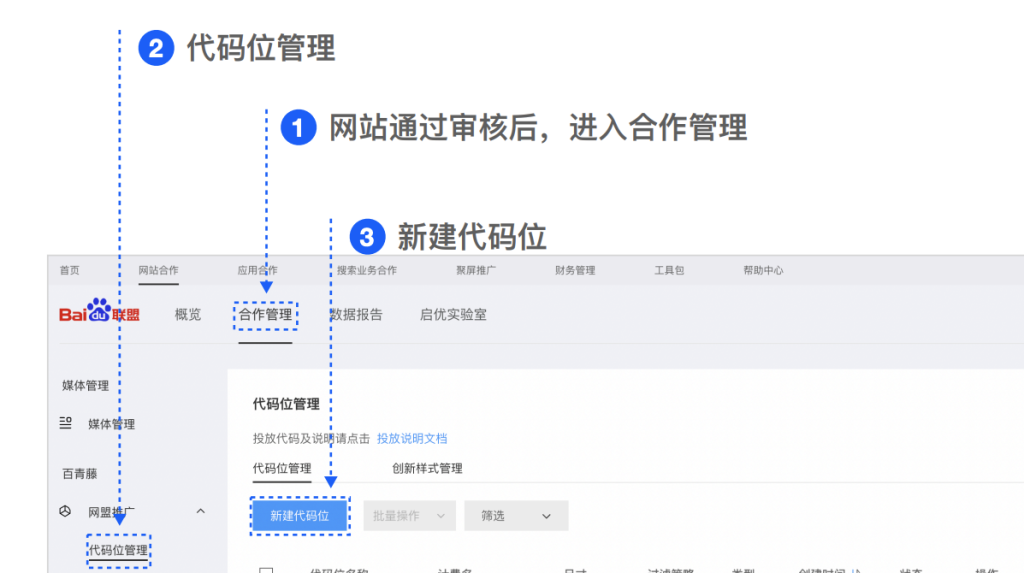Open 启优实验室 in main navigation
The width and height of the screenshot is (1024, 573).
[x=453, y=315]
